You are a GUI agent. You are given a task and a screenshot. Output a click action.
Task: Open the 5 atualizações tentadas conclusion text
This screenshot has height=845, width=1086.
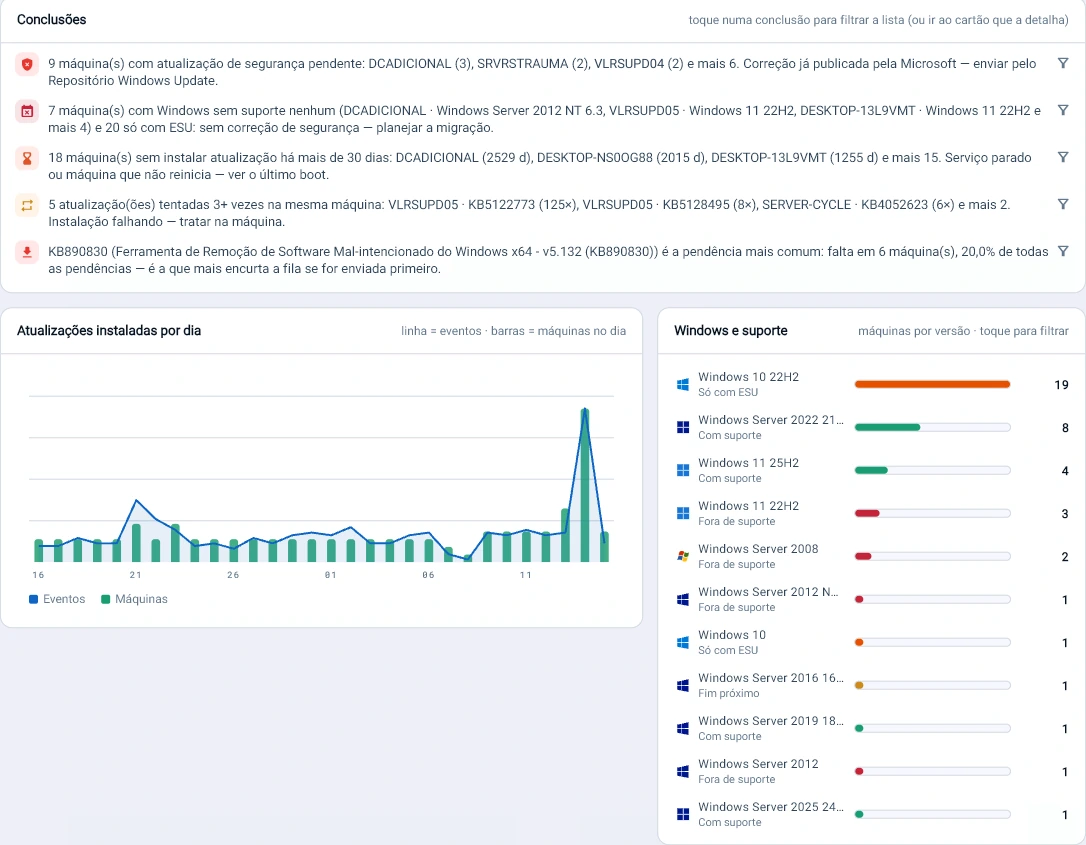(529, 213)
